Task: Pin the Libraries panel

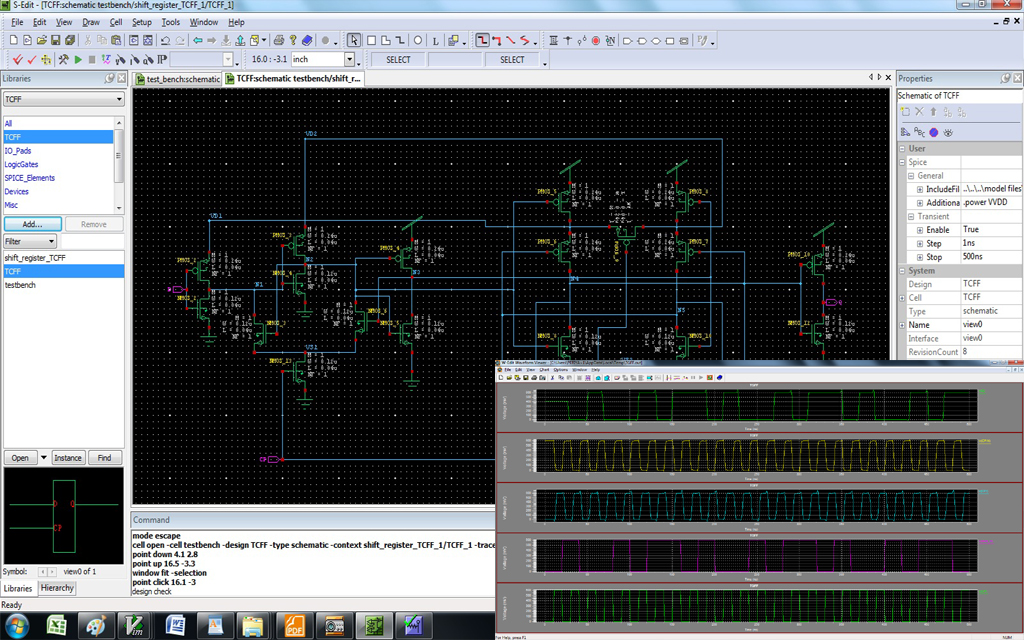Action: coord(109,78)
